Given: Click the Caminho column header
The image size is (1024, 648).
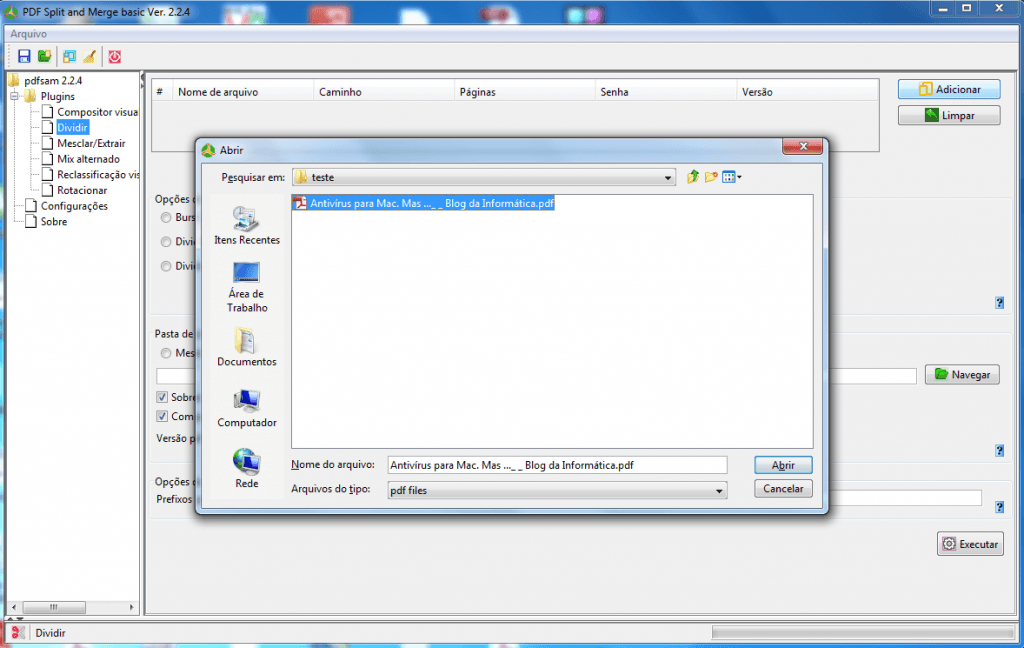Looking at the screenshot, I should (383, 92).
